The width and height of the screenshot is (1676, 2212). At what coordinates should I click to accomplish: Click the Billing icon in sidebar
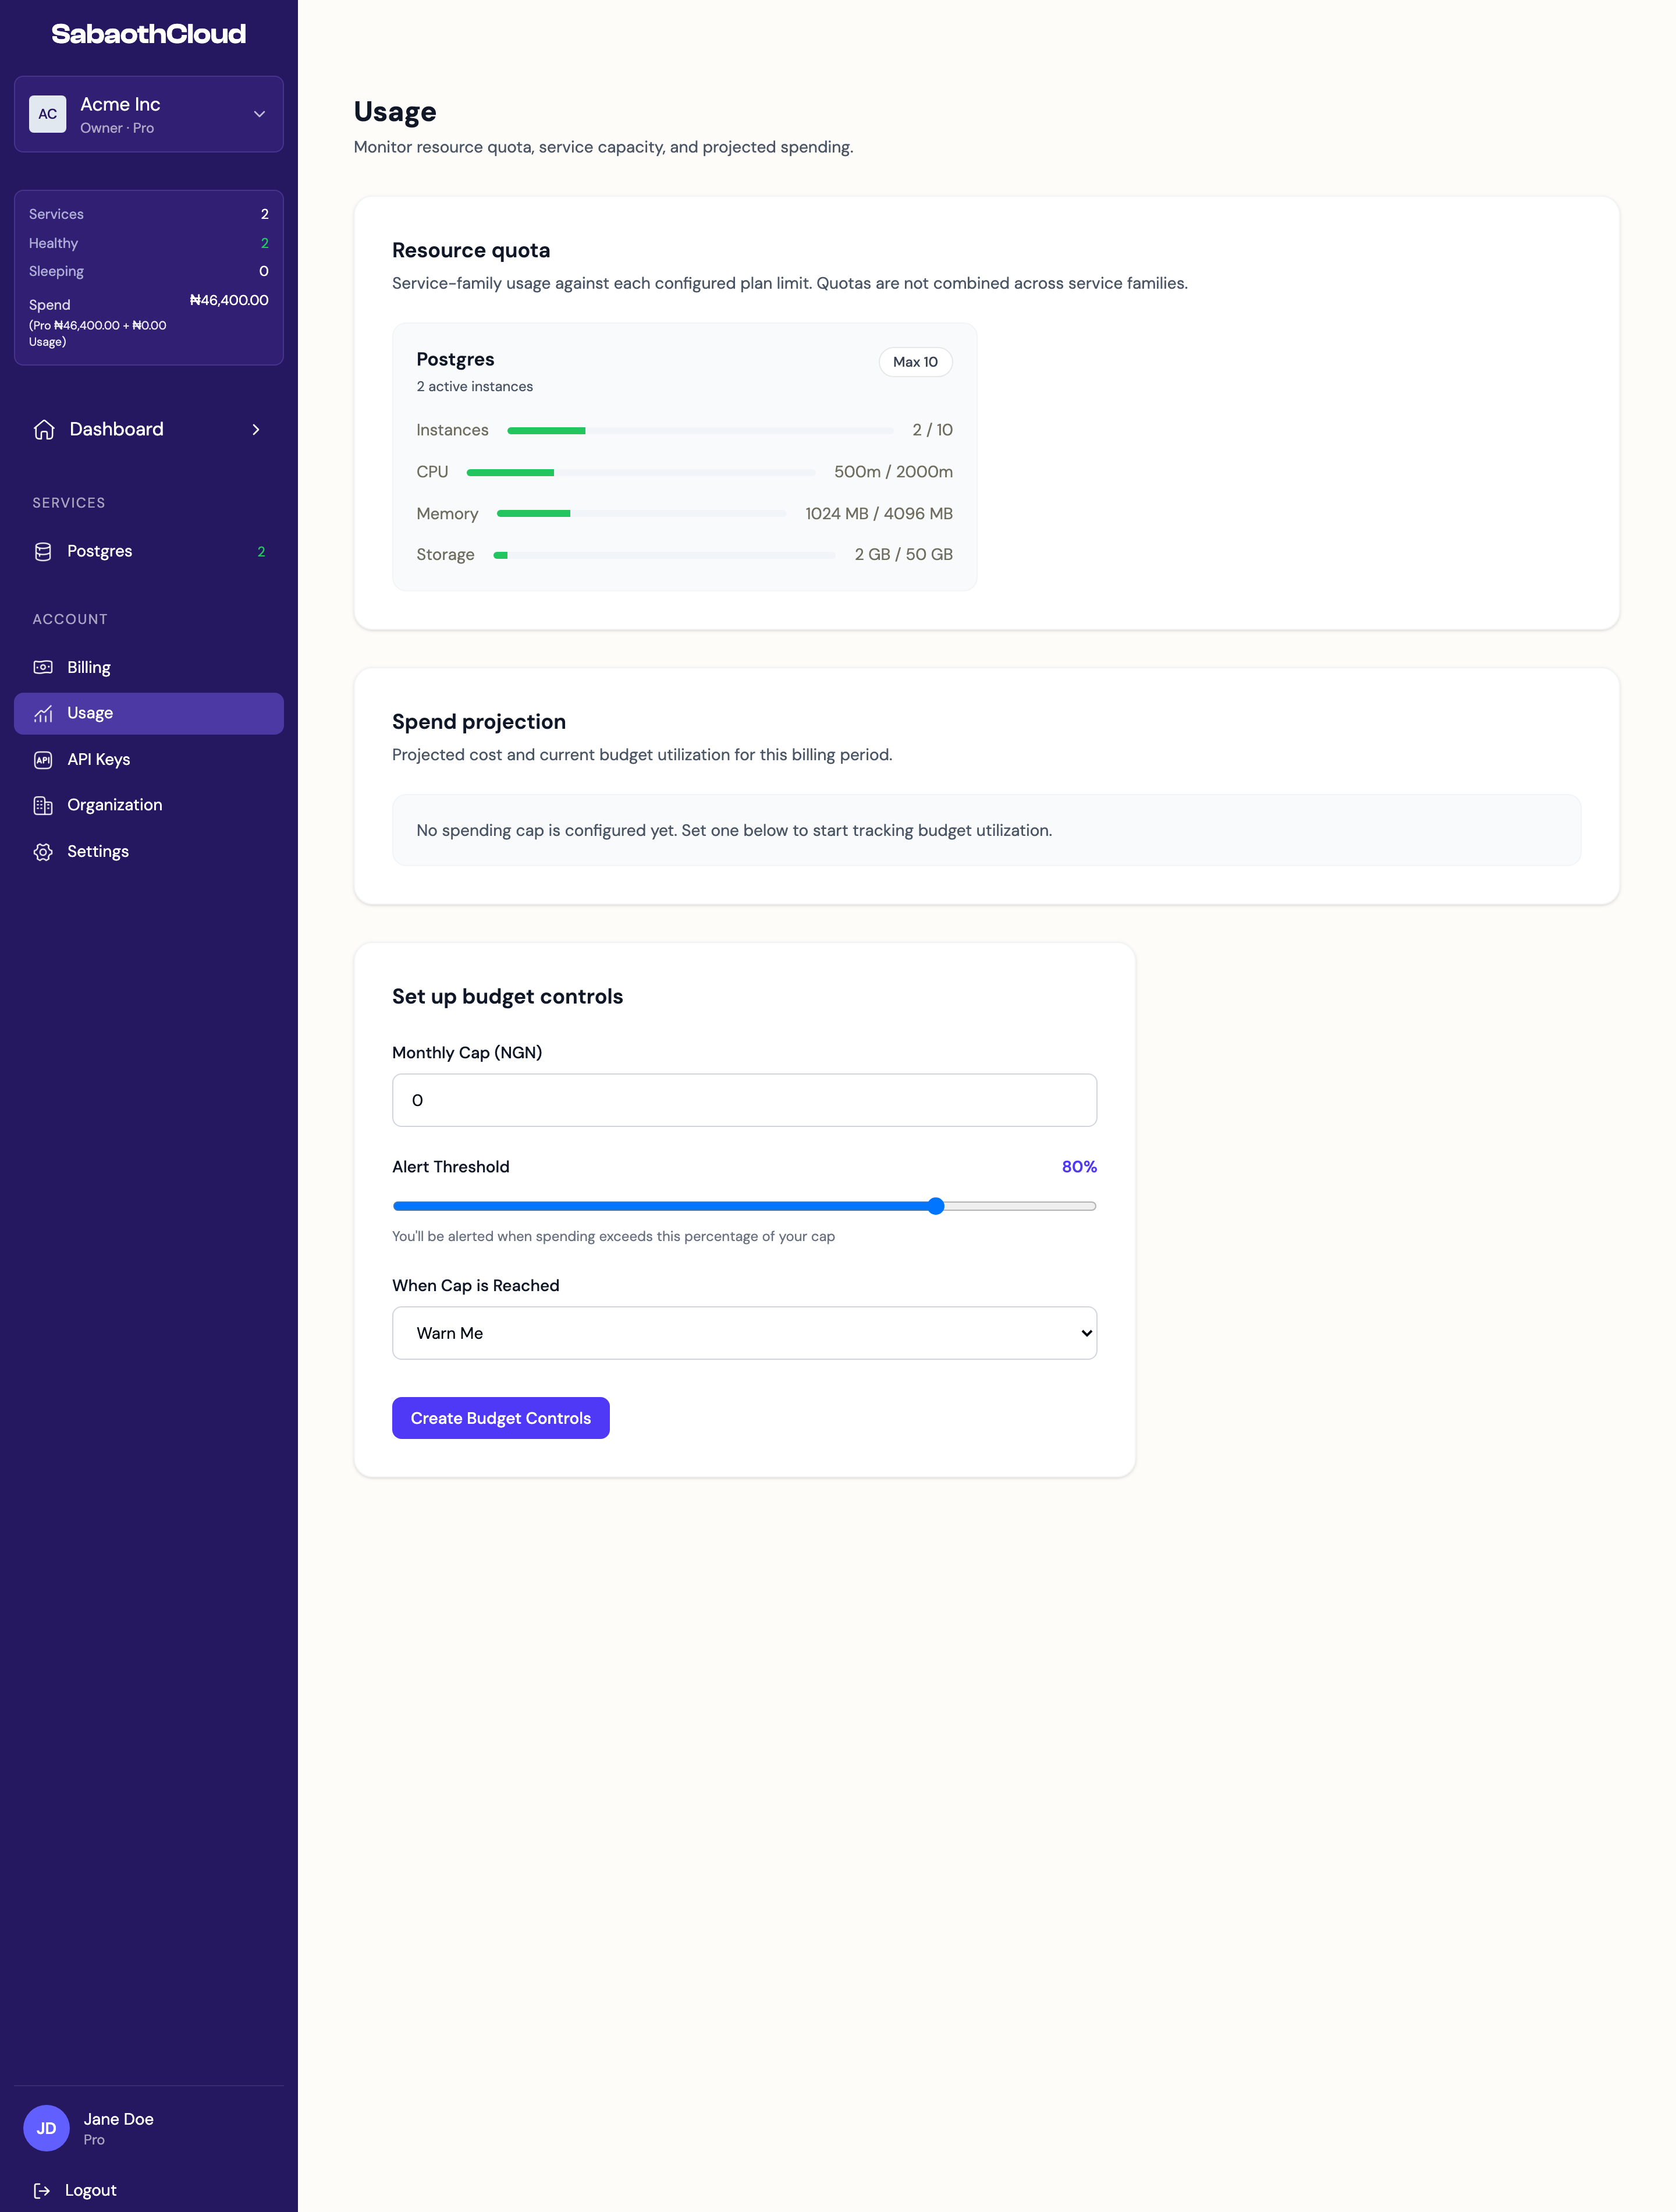pos(43,667)
